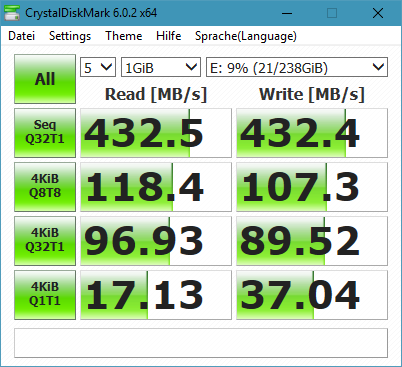Click the Seq write result 432.4
The height and width of the screenshot is (367, 402).
coord(312,133)
